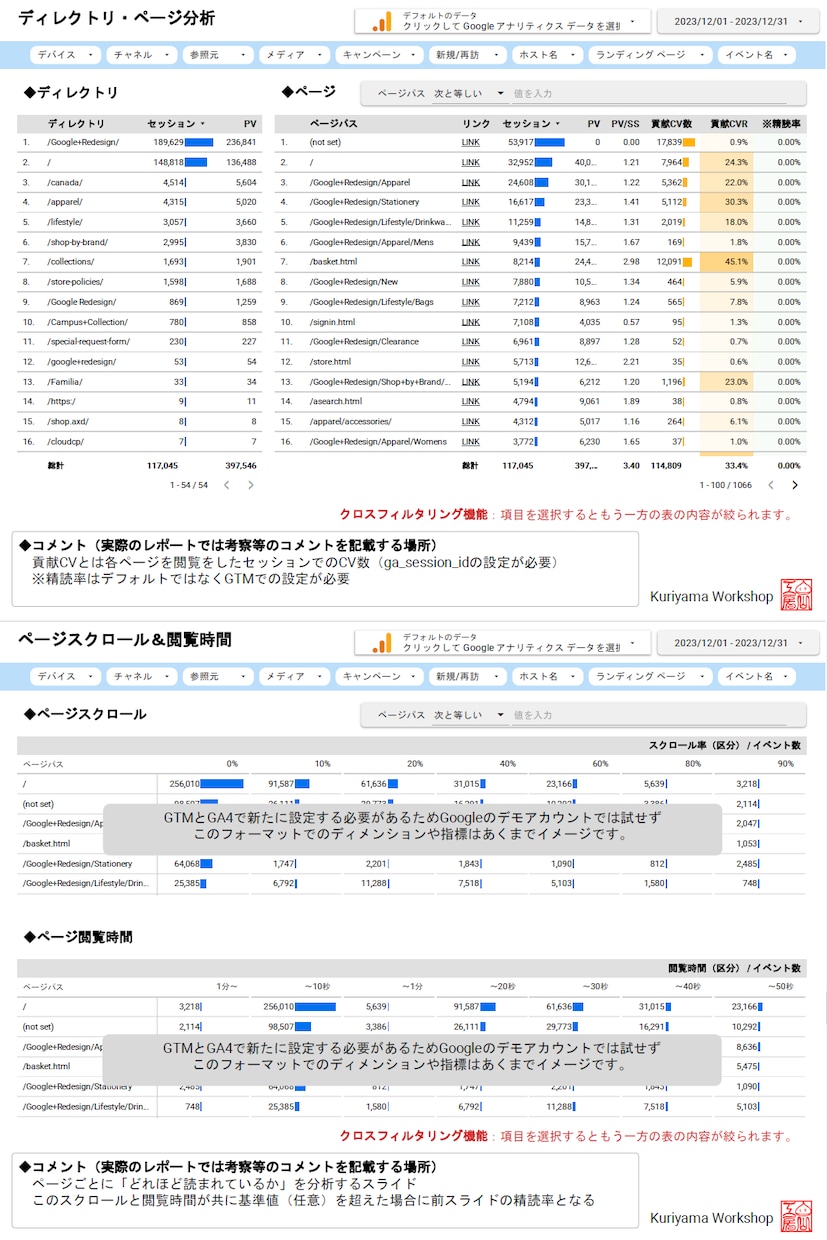Select the /special-request-form/ directory row
The height and width of the screenshot is (1240, 827).
(x=140, y=342)
